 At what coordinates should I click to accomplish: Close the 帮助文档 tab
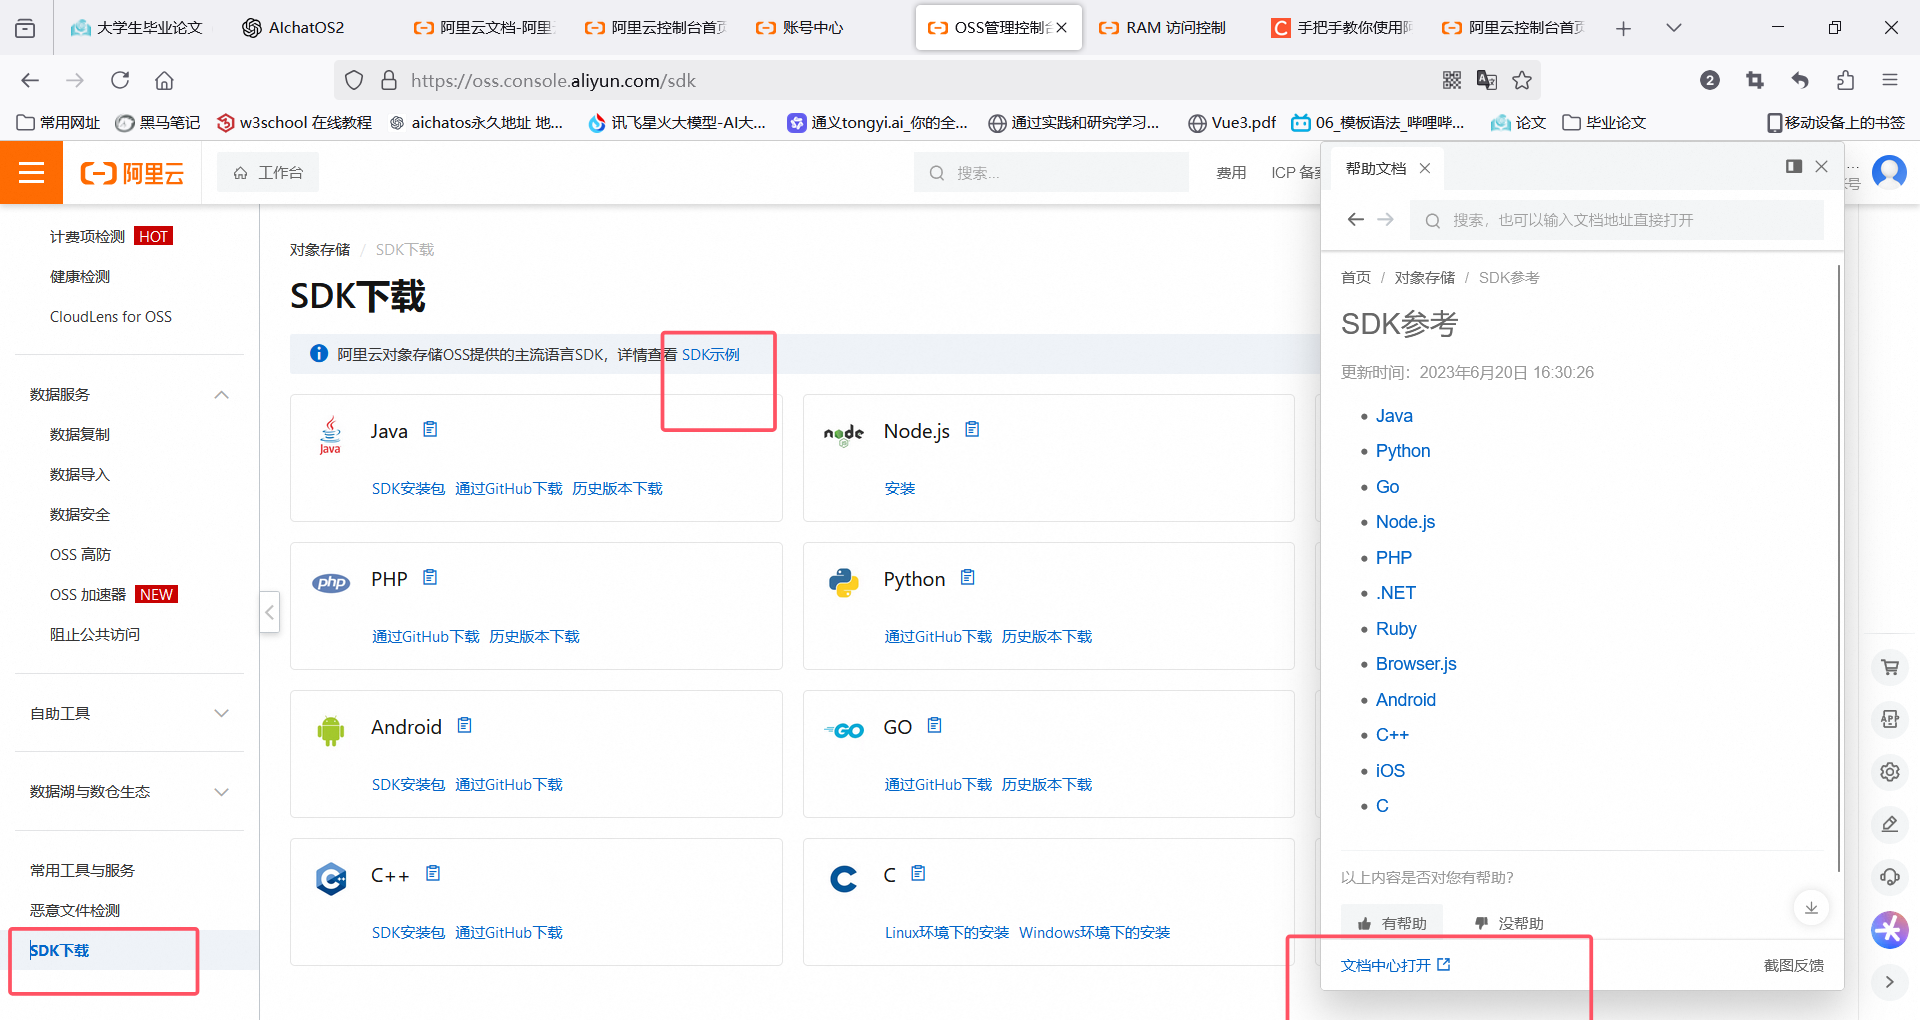coord(1425,168)
